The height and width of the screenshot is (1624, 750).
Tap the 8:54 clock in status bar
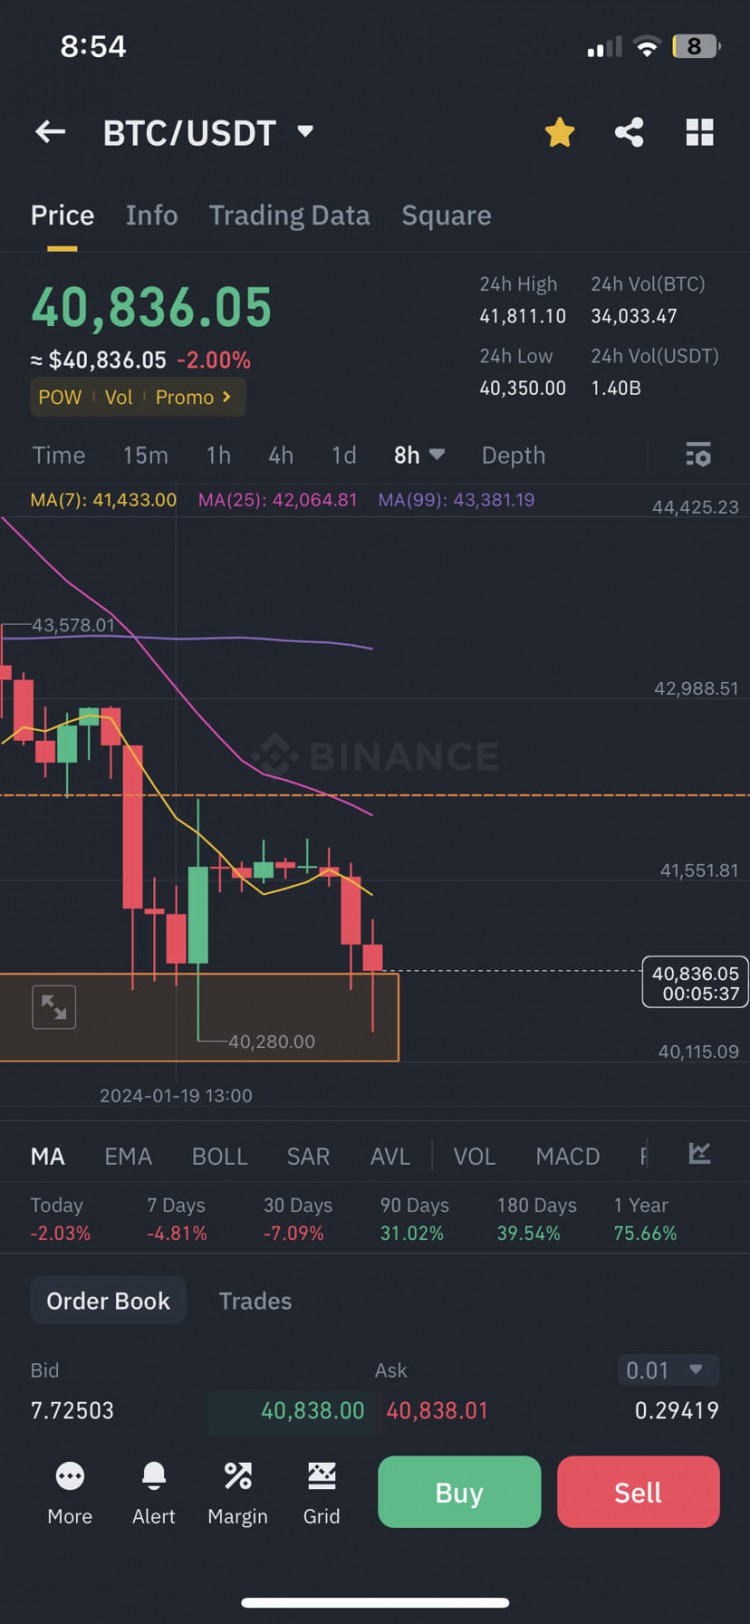point(93,46)
